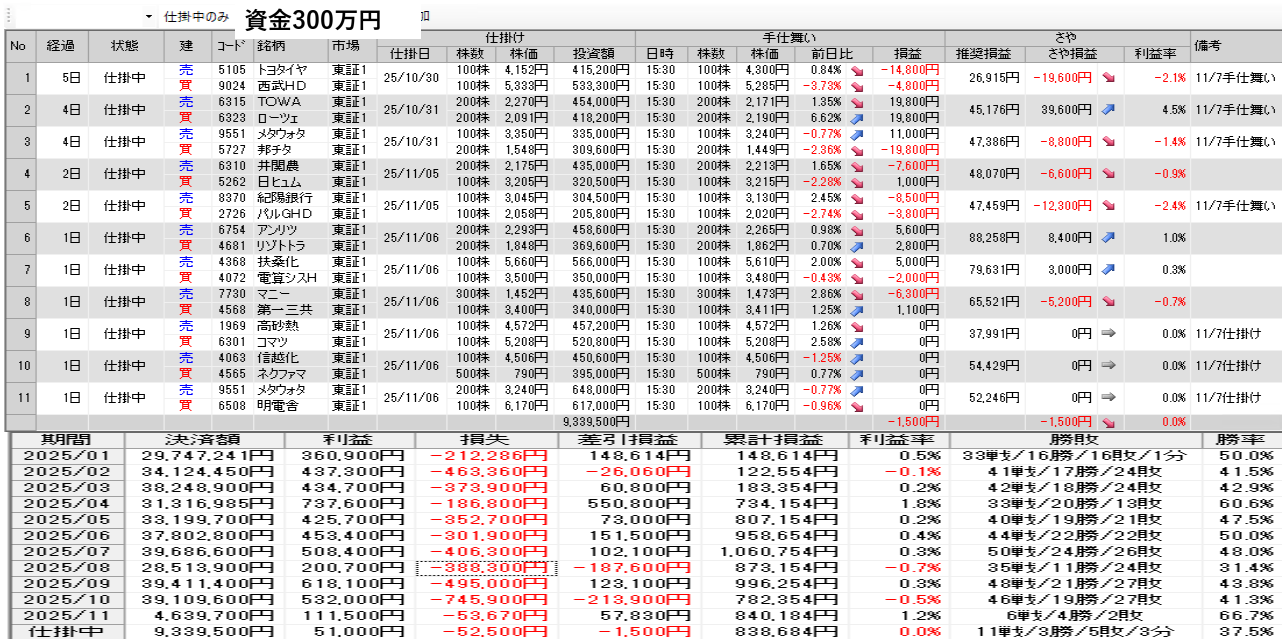Select row number 5 in No column
Screen dimensions: 1282x639
[19, 205]
